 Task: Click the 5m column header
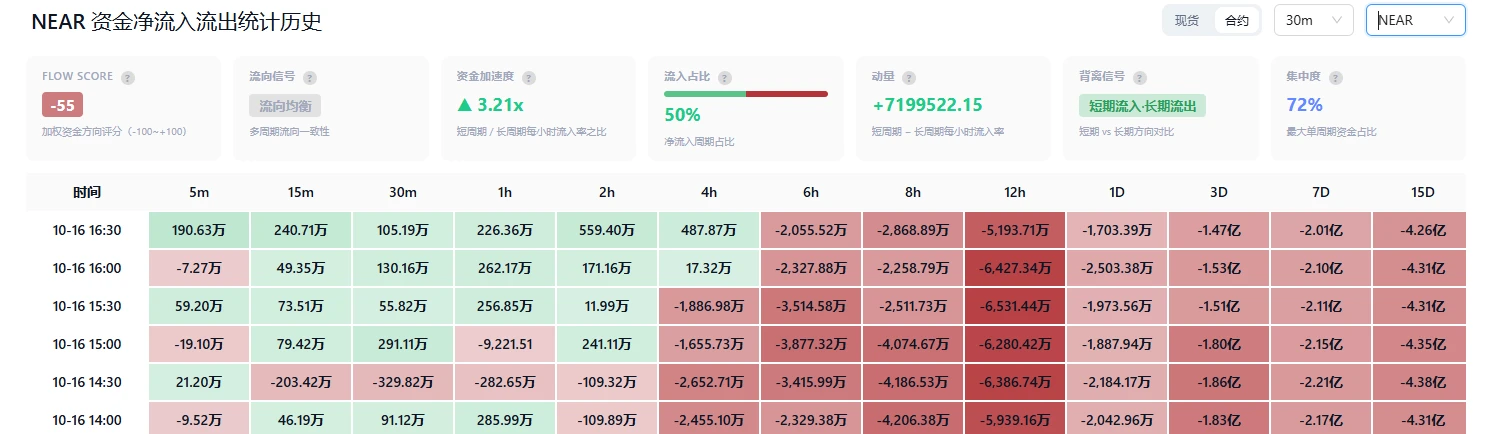(199, 192)
